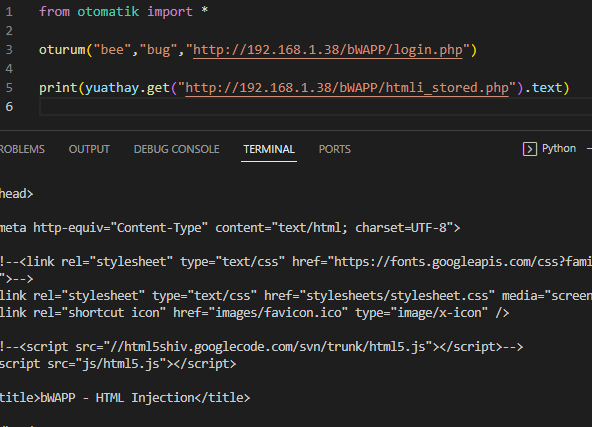Click the Python terminal shell icon
The height and width of the screenshot is (427, 592).
click(x=530, y=149)
